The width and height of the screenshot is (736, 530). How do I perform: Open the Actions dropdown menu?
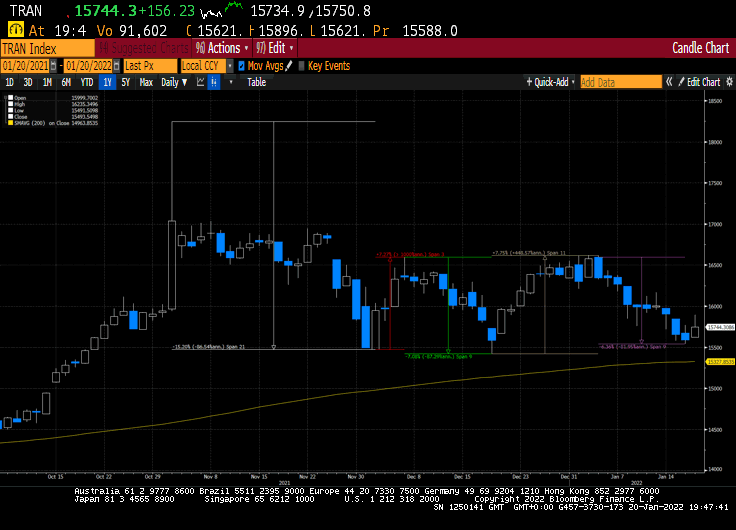tap(222, 48)
